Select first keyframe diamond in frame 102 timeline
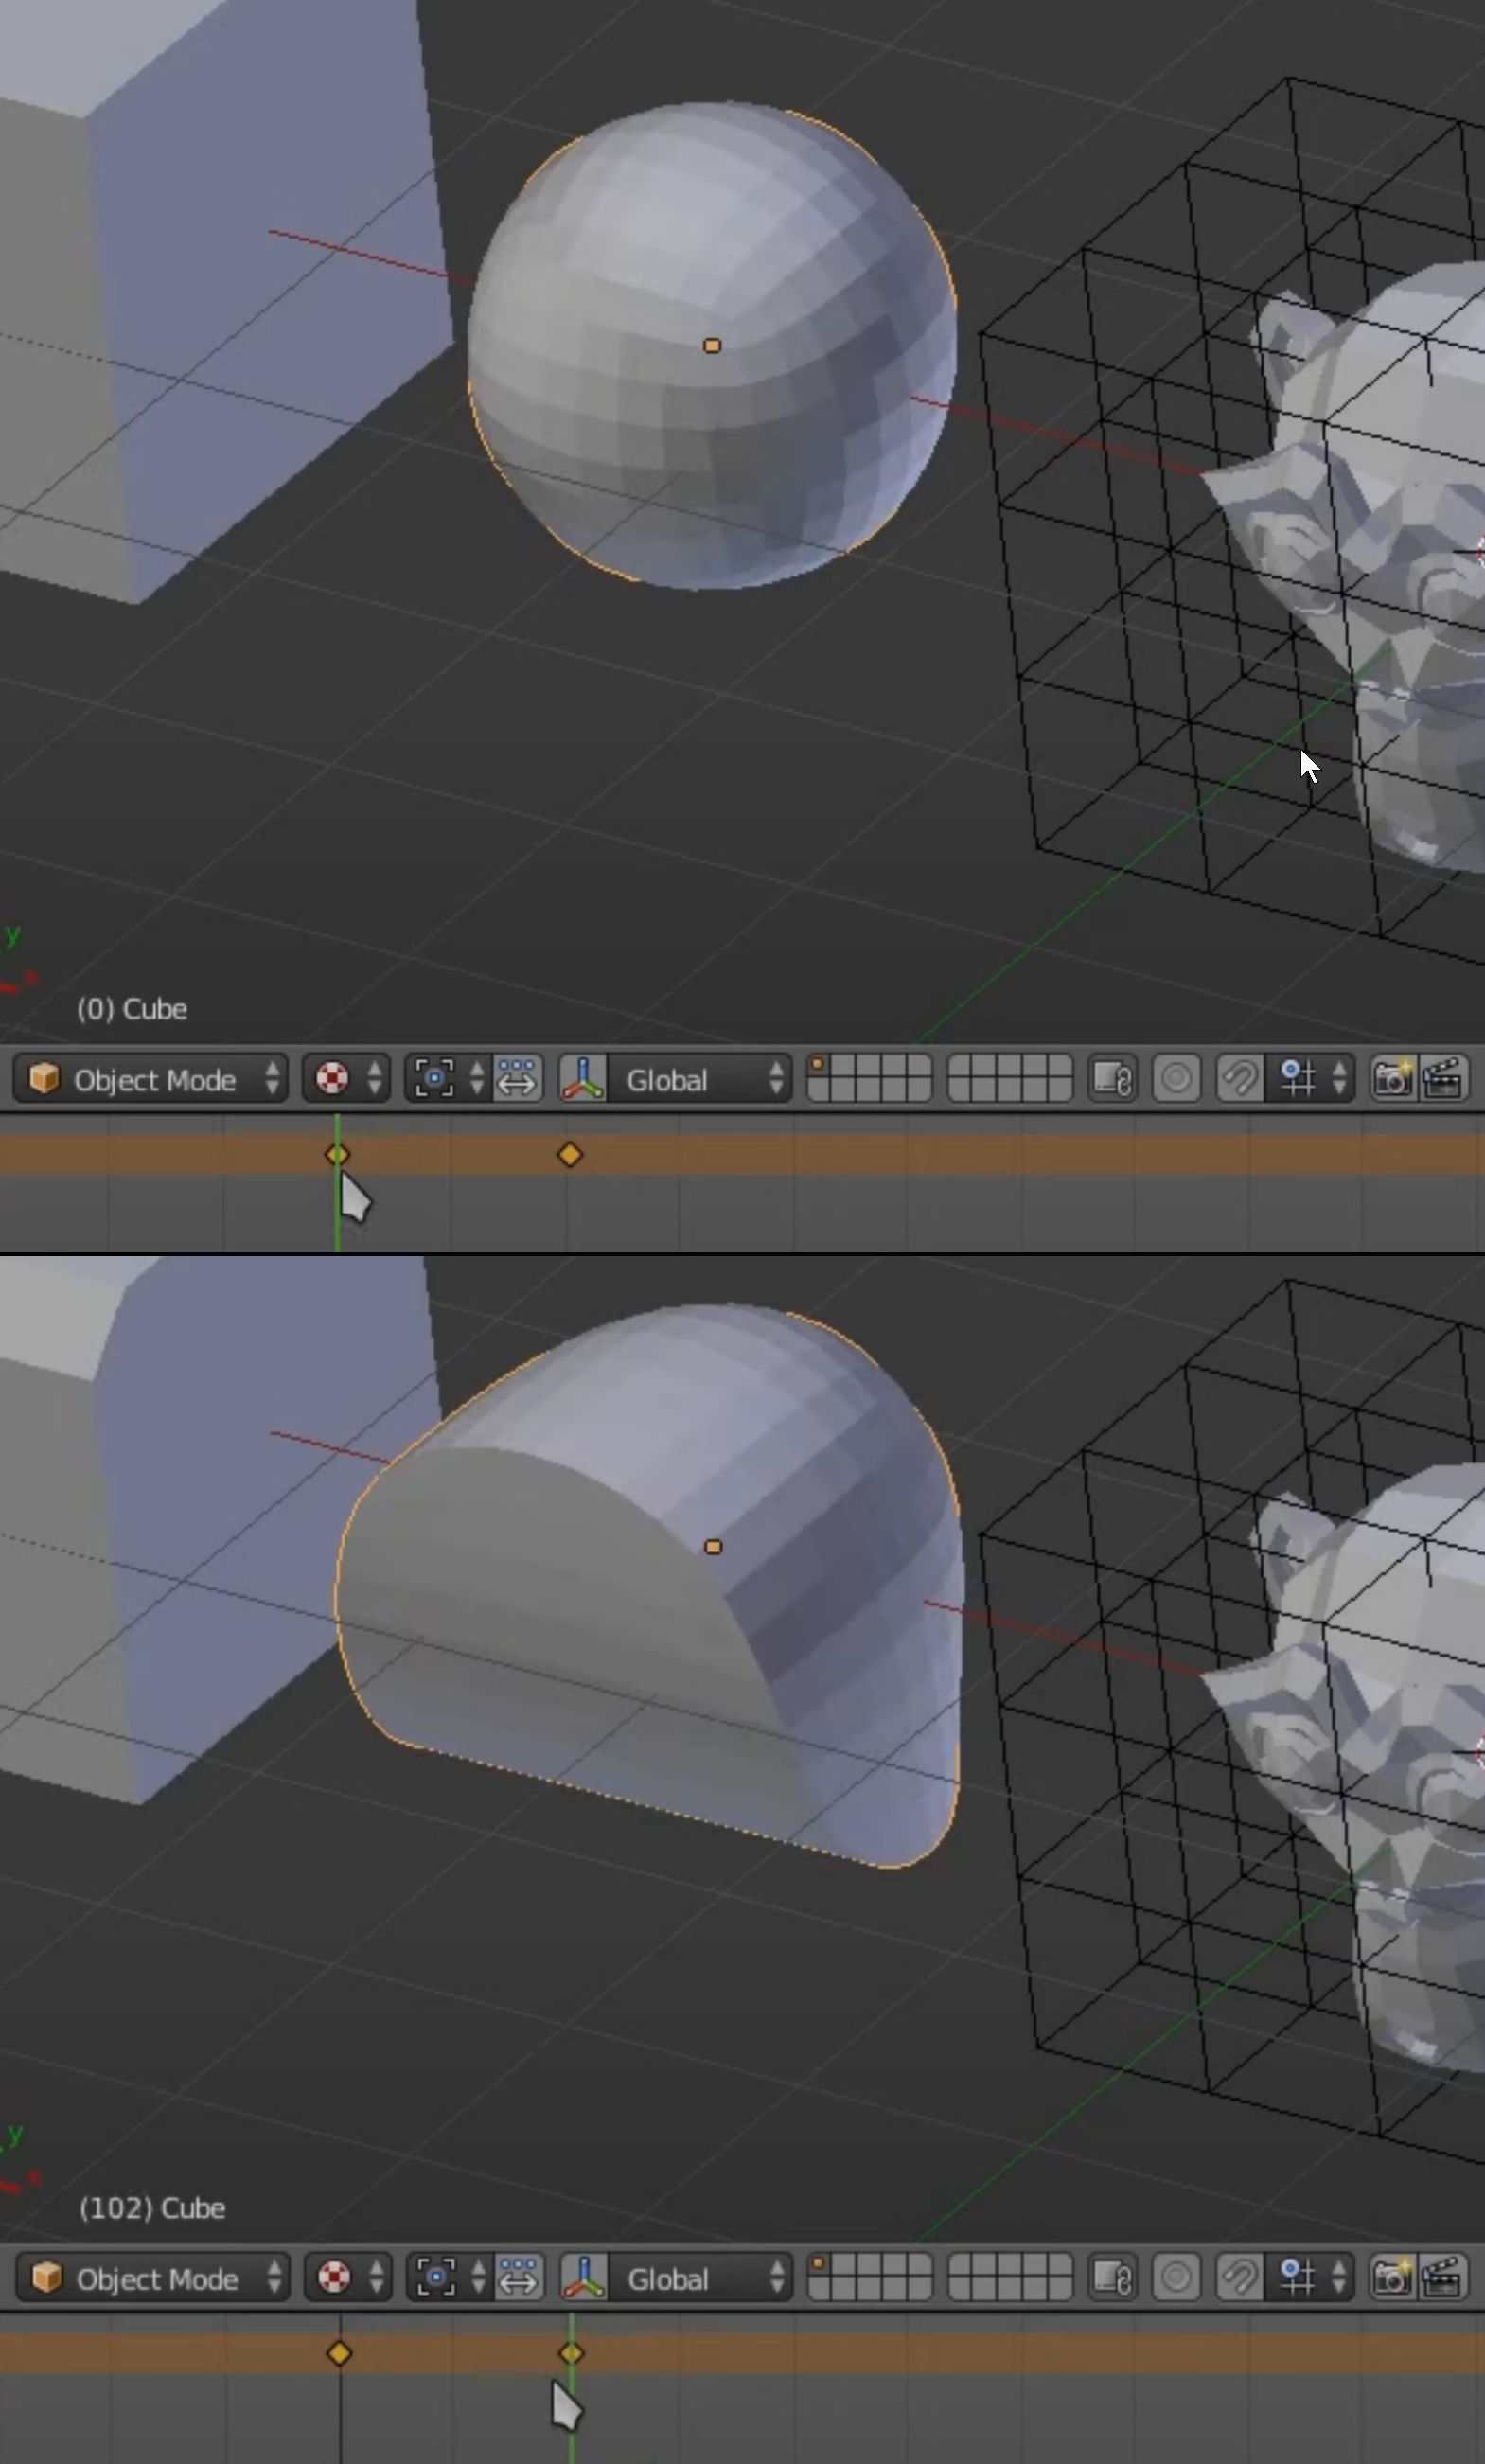This screenshot has width=1485, height=2464. pos(339,2354)
